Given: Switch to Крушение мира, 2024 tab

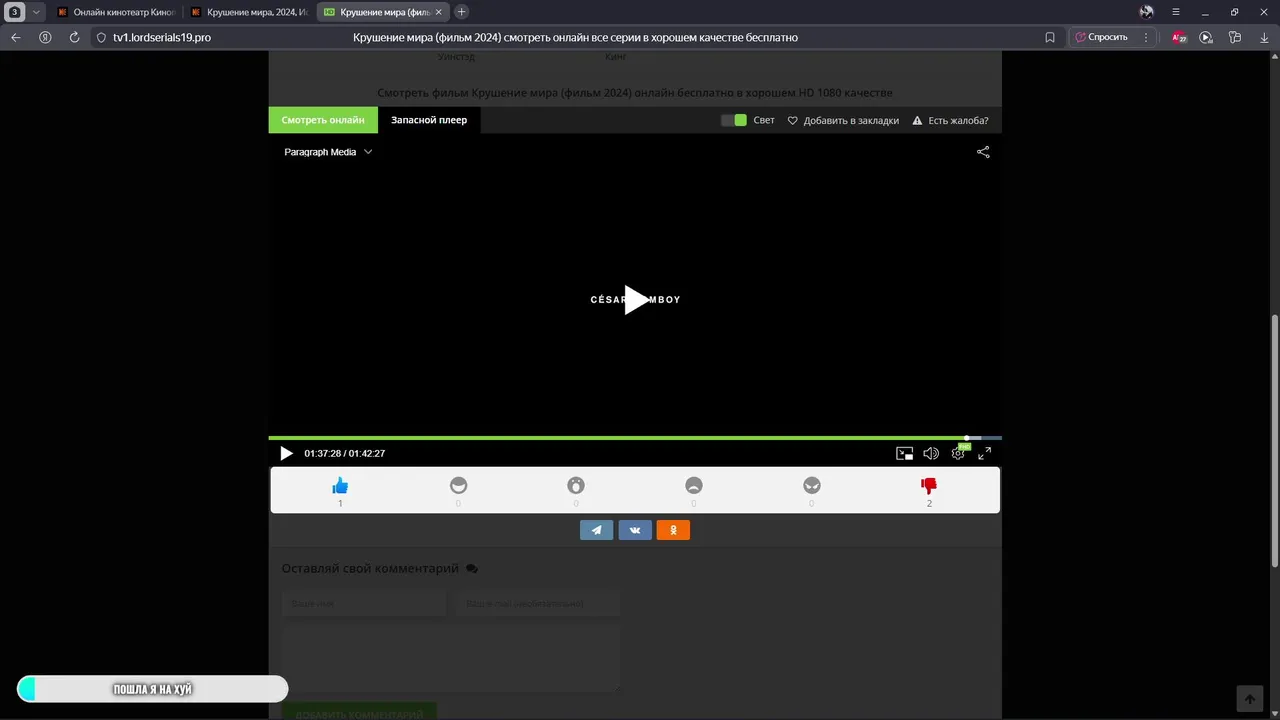Looking at the screenshot, I should [x=250, y=12].
